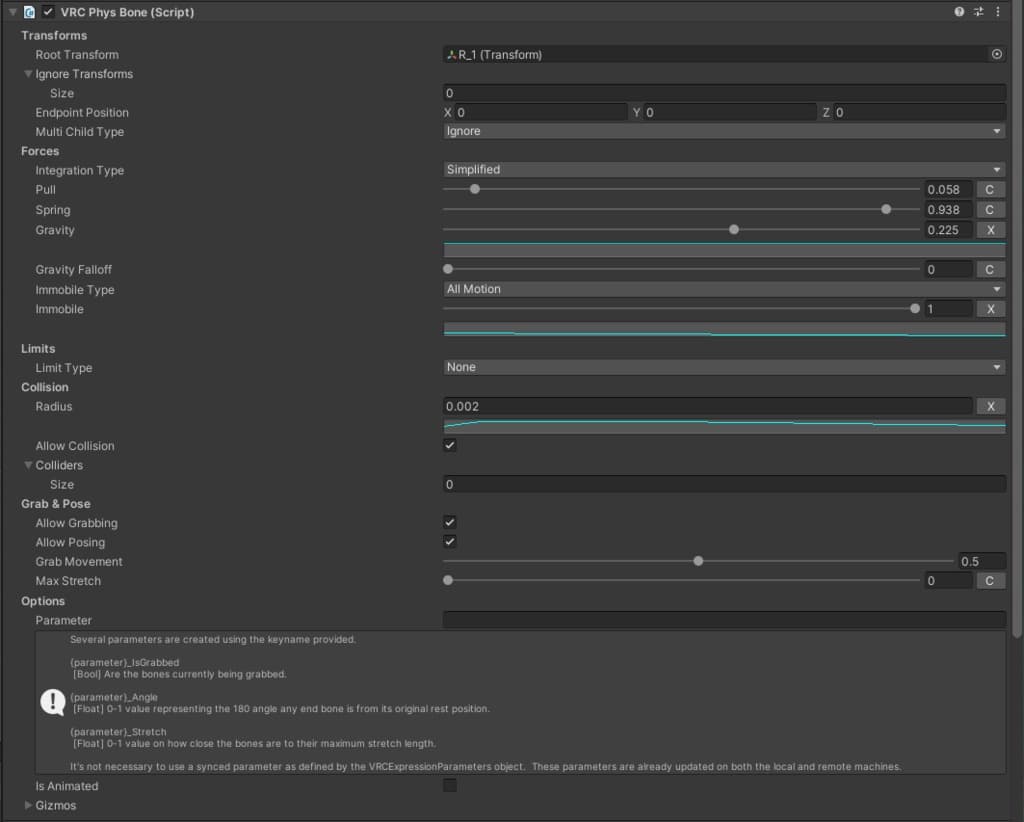Uncheck Allow Collision

coord(450,445)
